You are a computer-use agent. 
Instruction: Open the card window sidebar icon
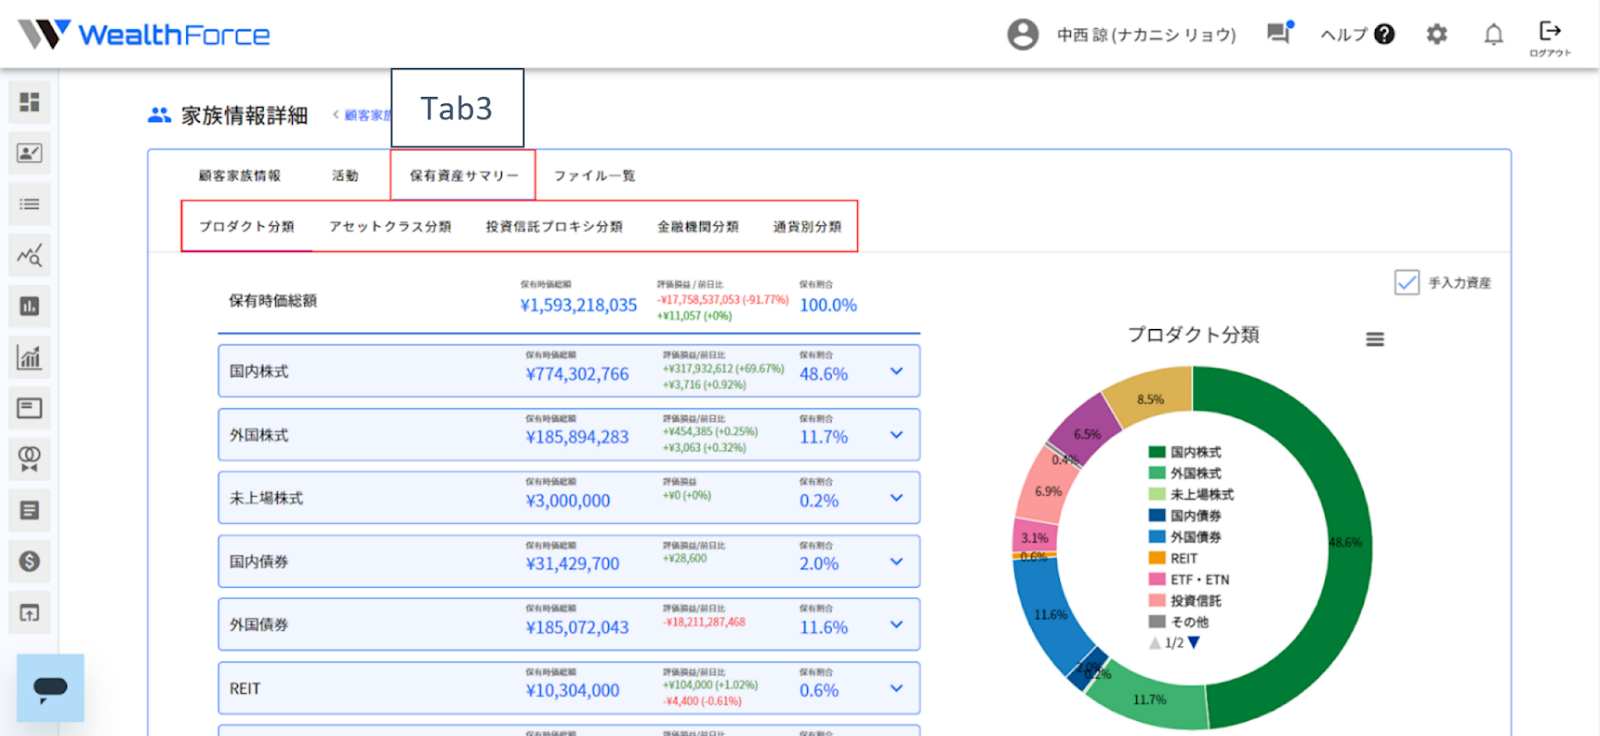[x=30, y=408]
